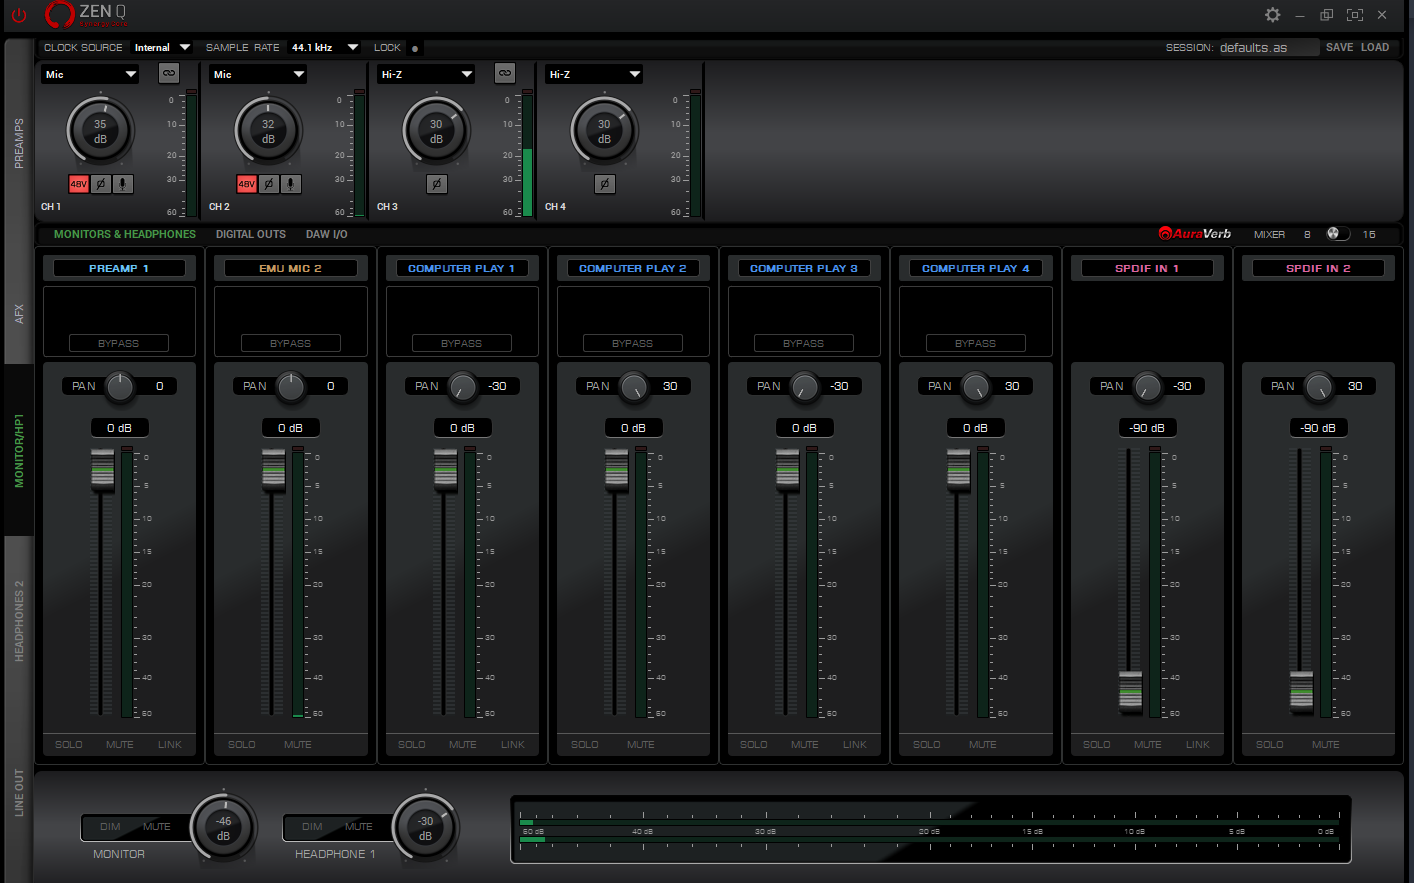Save the current session
Screen dimensions: 1414x883
pos(1340,47)
